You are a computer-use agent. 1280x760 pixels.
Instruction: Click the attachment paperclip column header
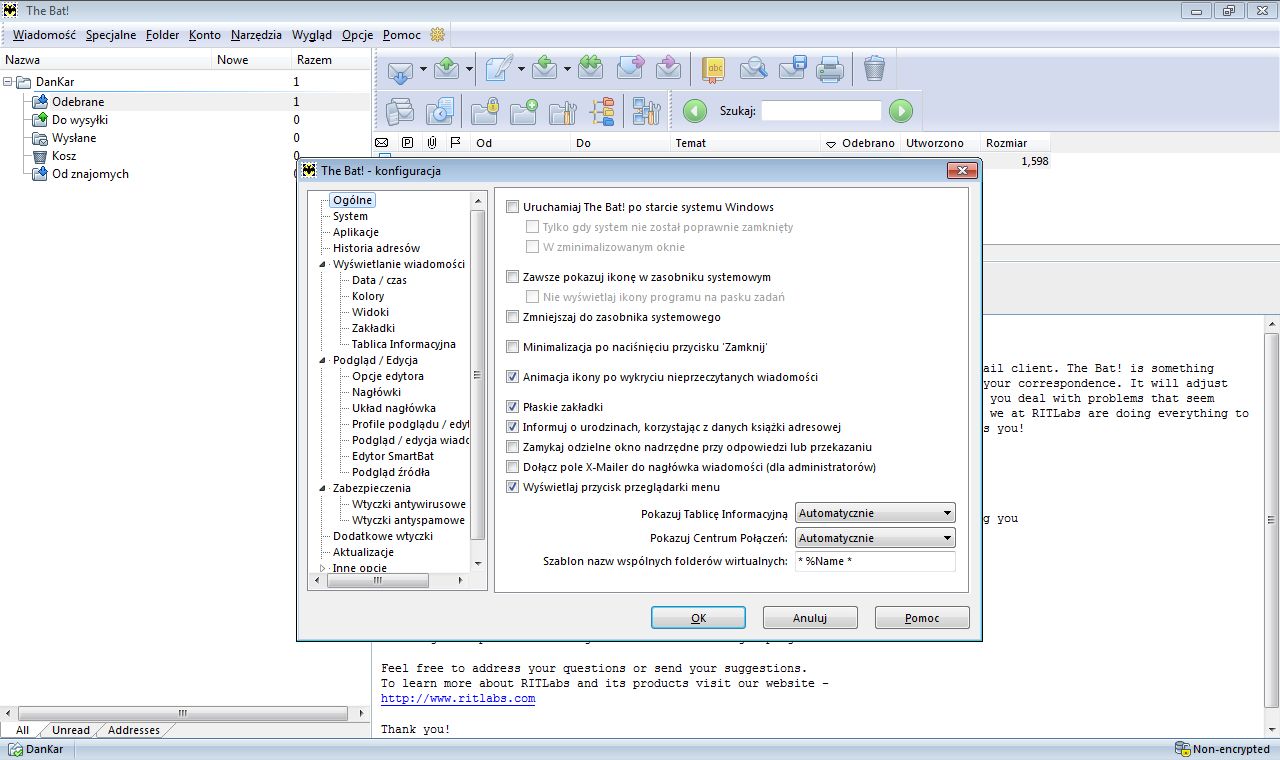(x=432, y=143)
